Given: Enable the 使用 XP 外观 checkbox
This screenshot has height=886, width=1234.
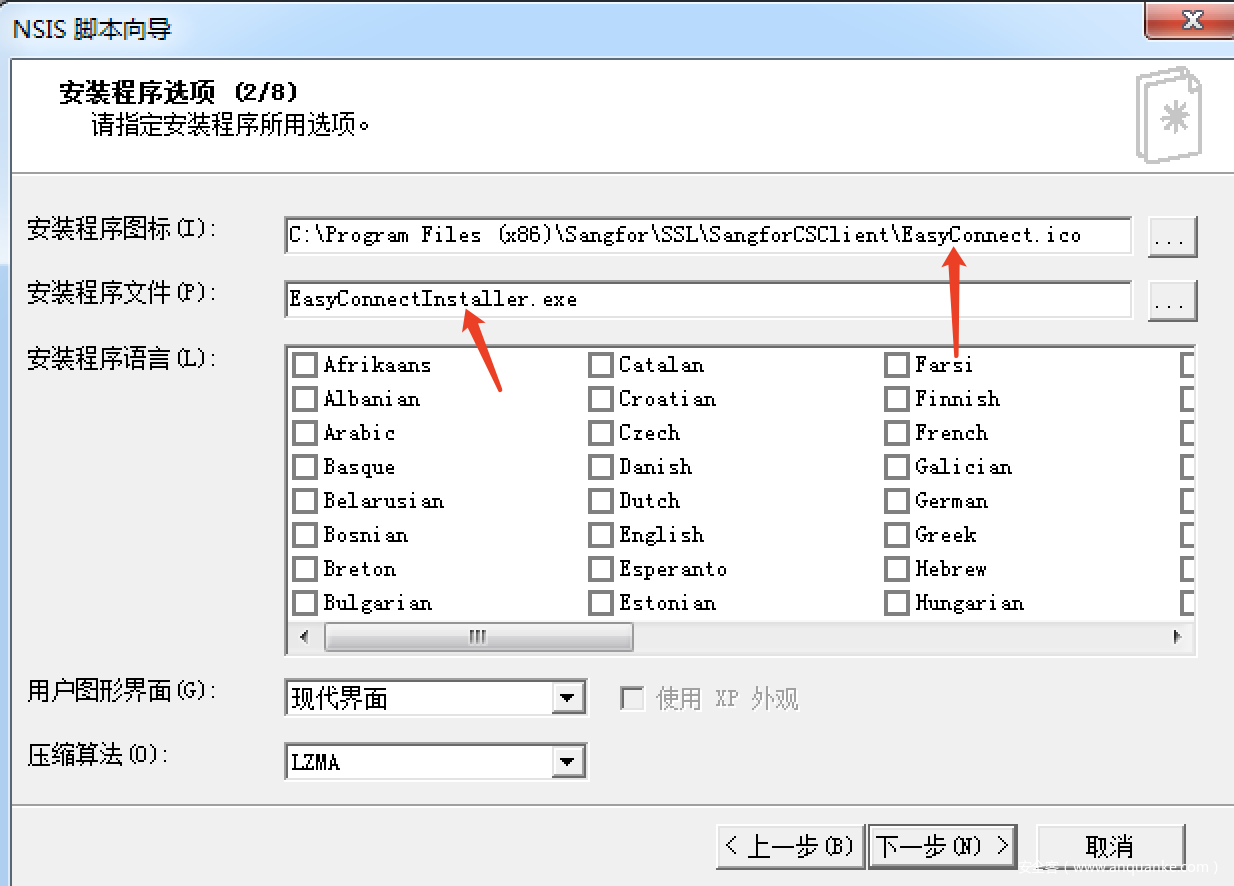Looking at the screenshot, I should point(632,698).
